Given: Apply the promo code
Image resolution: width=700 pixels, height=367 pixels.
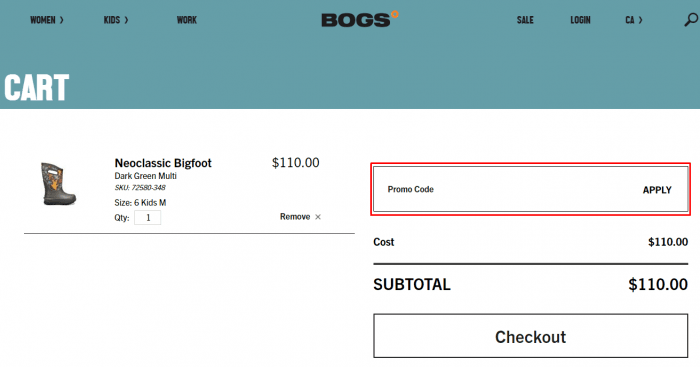Looking at the screenshot, I should (x=657, y=190).
